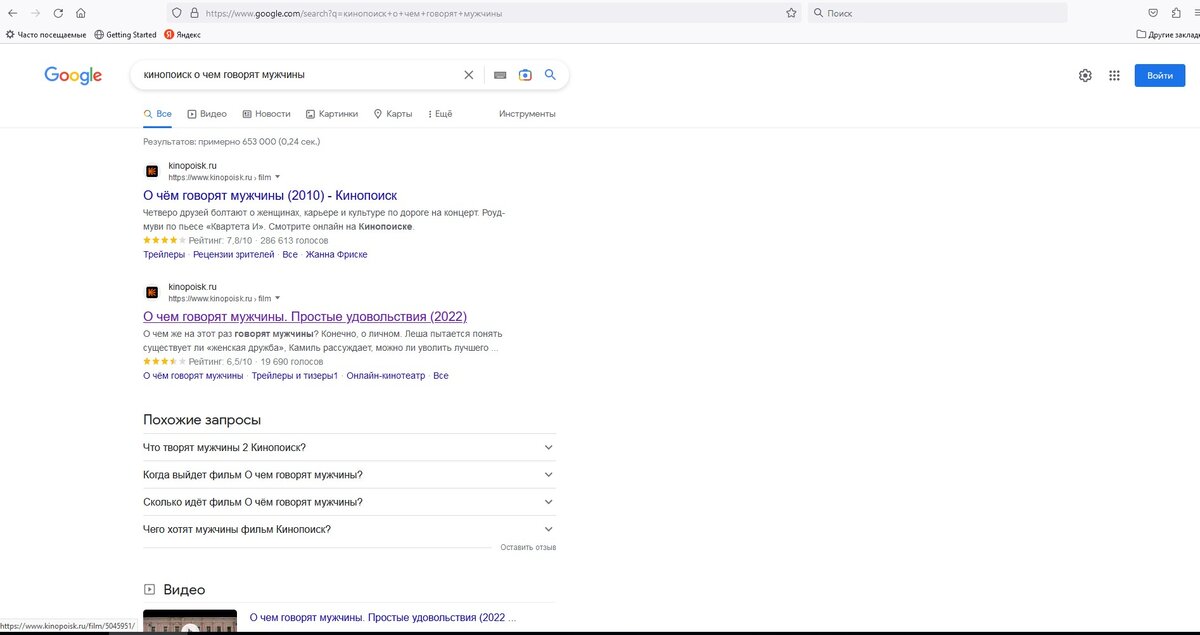
Task: Expand 'Когда выйдет фильм О чем говорят мужчины?'
Action: 349,474
